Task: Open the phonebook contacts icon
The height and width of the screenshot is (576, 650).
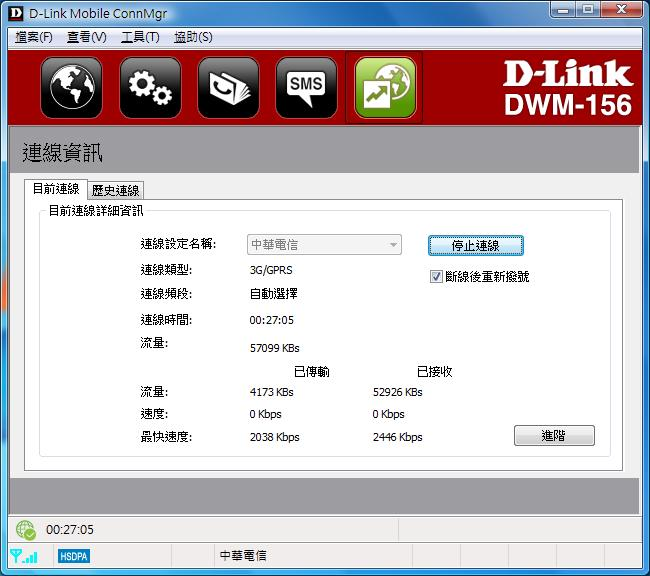Action: coord(228,87)
